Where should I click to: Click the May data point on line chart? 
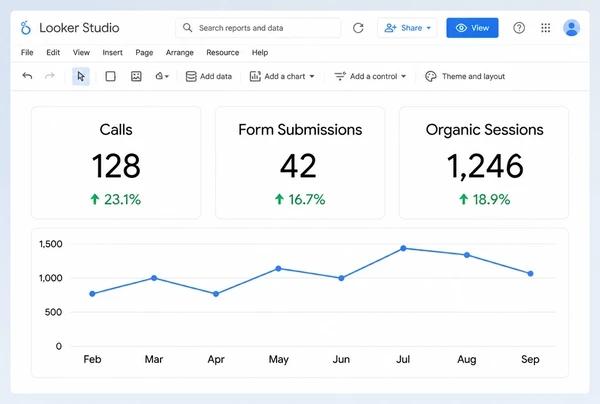click(279, 269)
